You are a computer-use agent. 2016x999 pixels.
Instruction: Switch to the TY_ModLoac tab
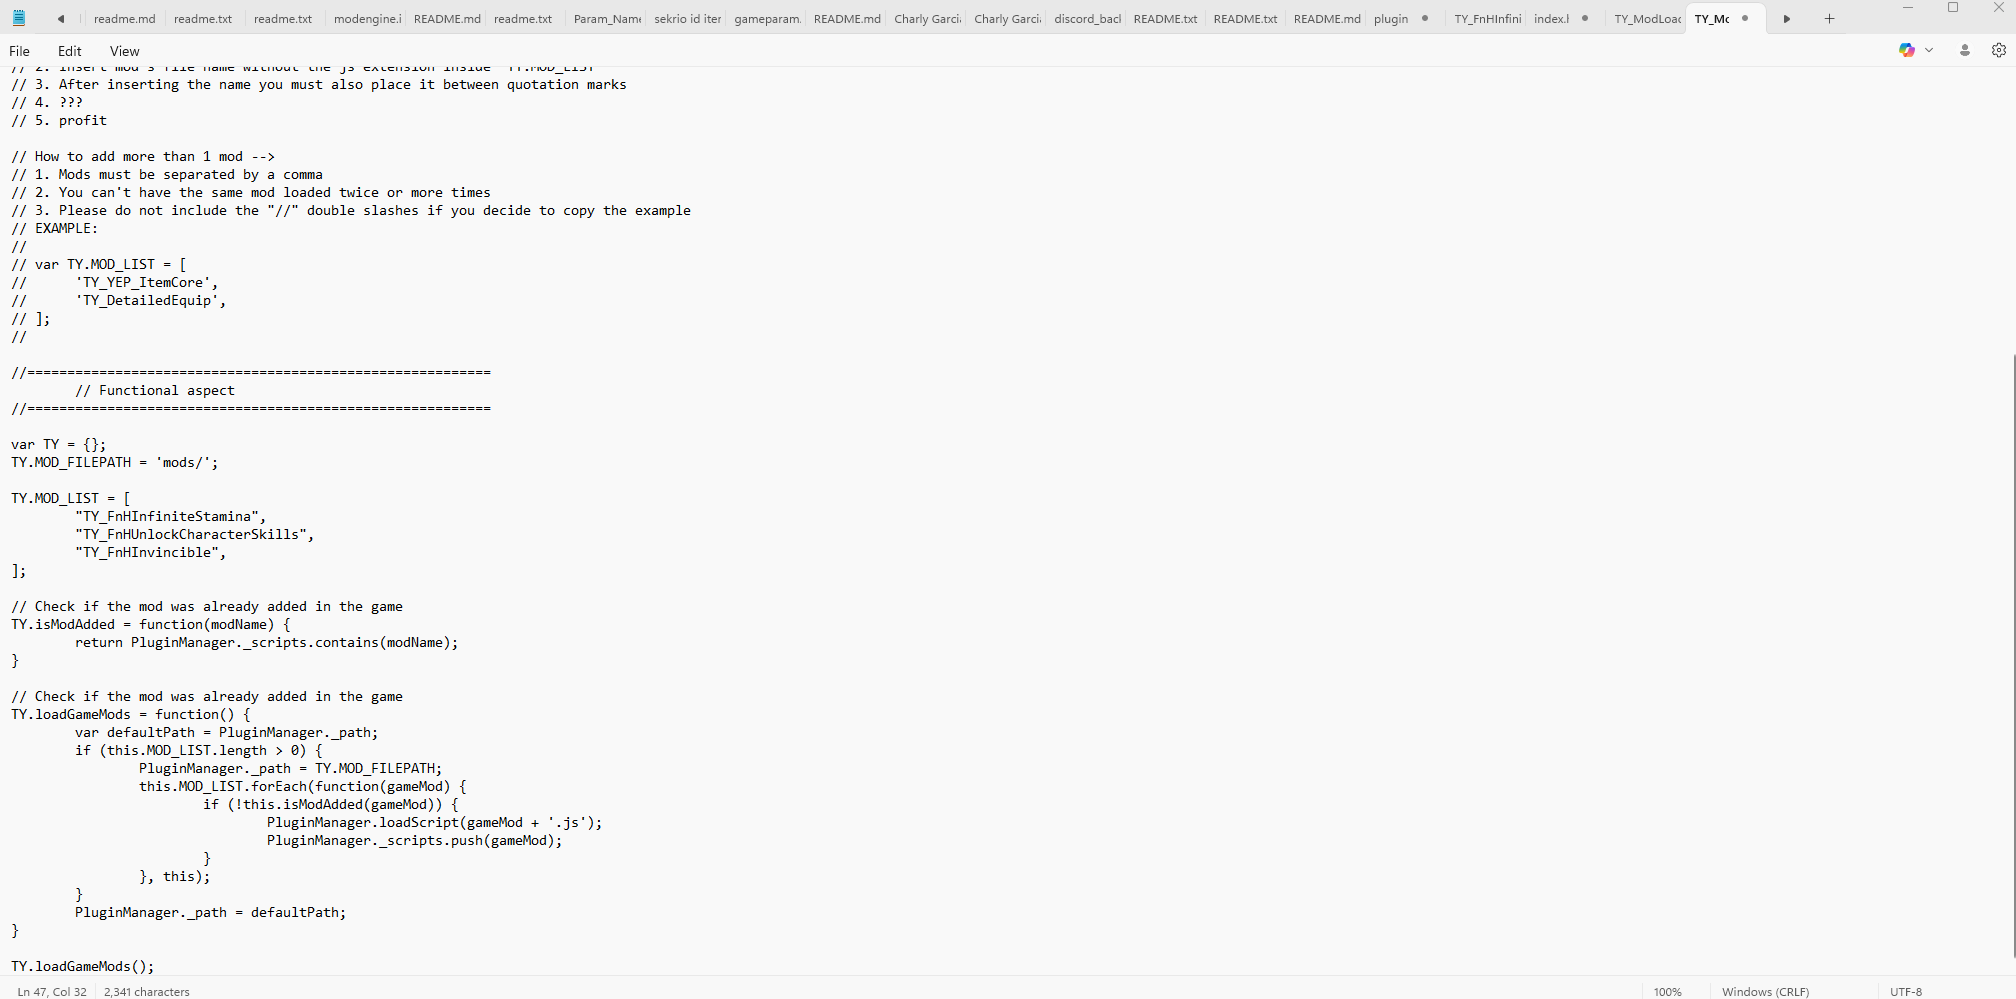(x=1647, y=19)
